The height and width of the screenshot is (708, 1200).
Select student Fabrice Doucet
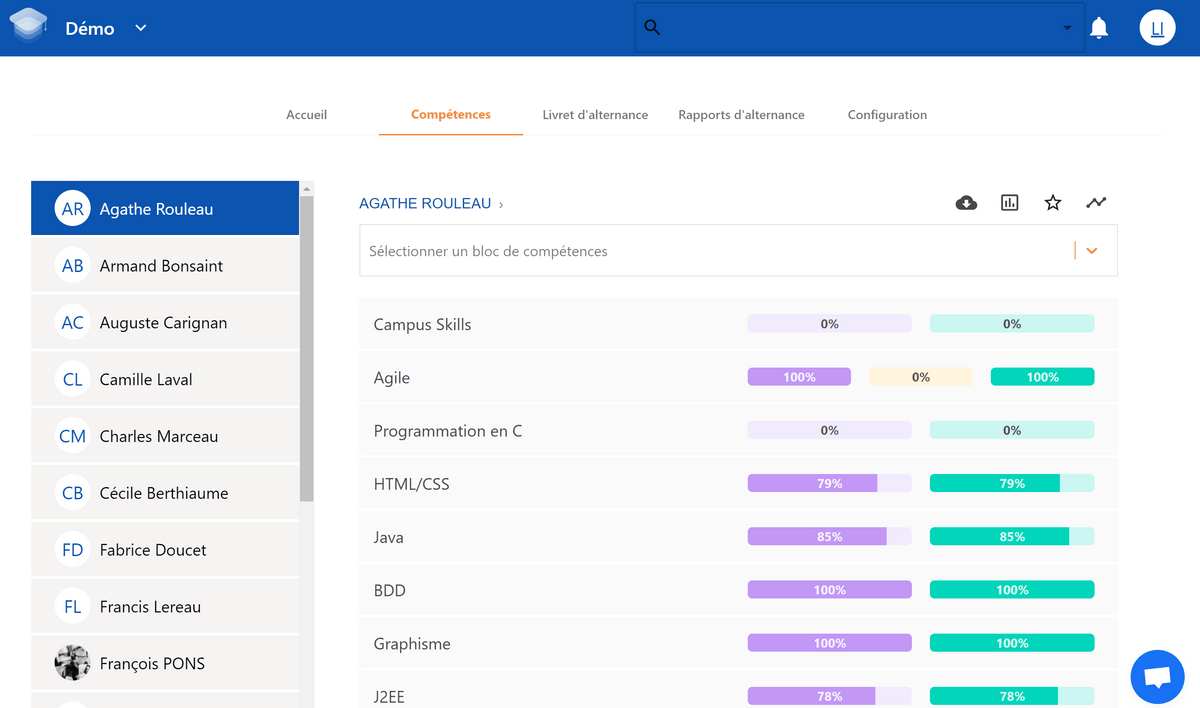coord(165,550)
